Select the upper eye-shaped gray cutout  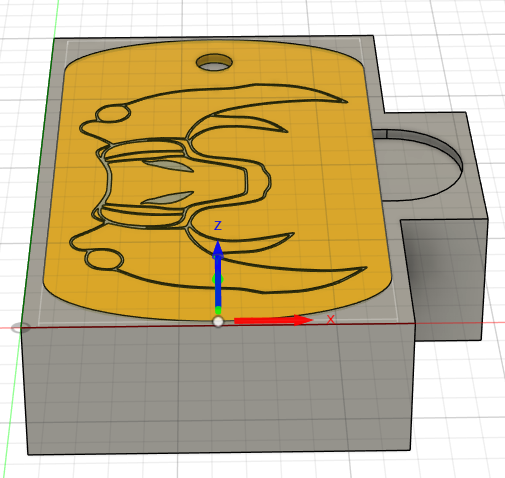tap(168, 166)
